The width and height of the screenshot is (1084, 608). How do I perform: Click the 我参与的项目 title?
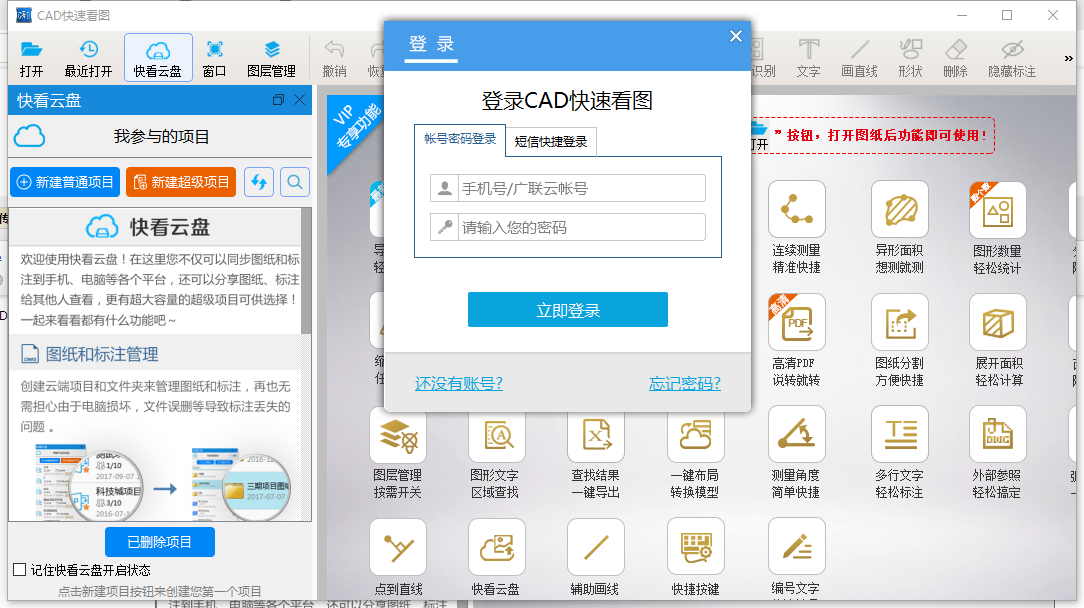click(x=161, y=136)
